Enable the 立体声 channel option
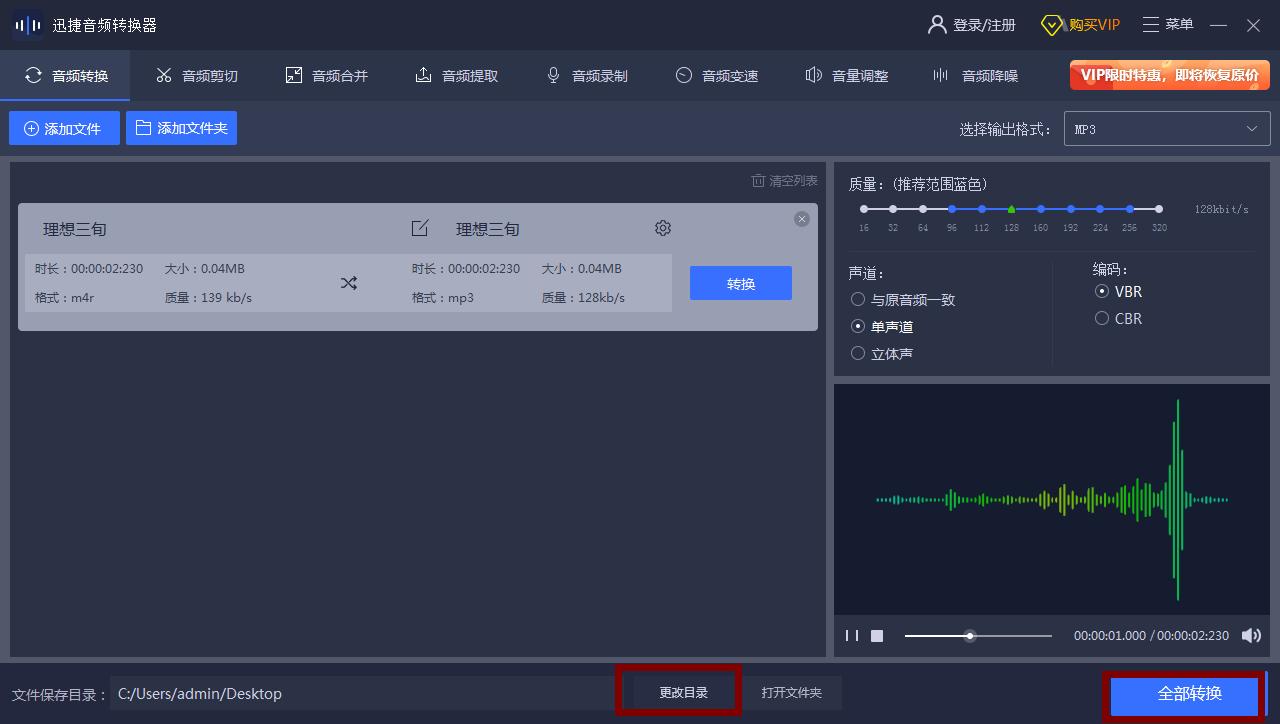Viewport: 1280px width, 724px height. [857, 352]
